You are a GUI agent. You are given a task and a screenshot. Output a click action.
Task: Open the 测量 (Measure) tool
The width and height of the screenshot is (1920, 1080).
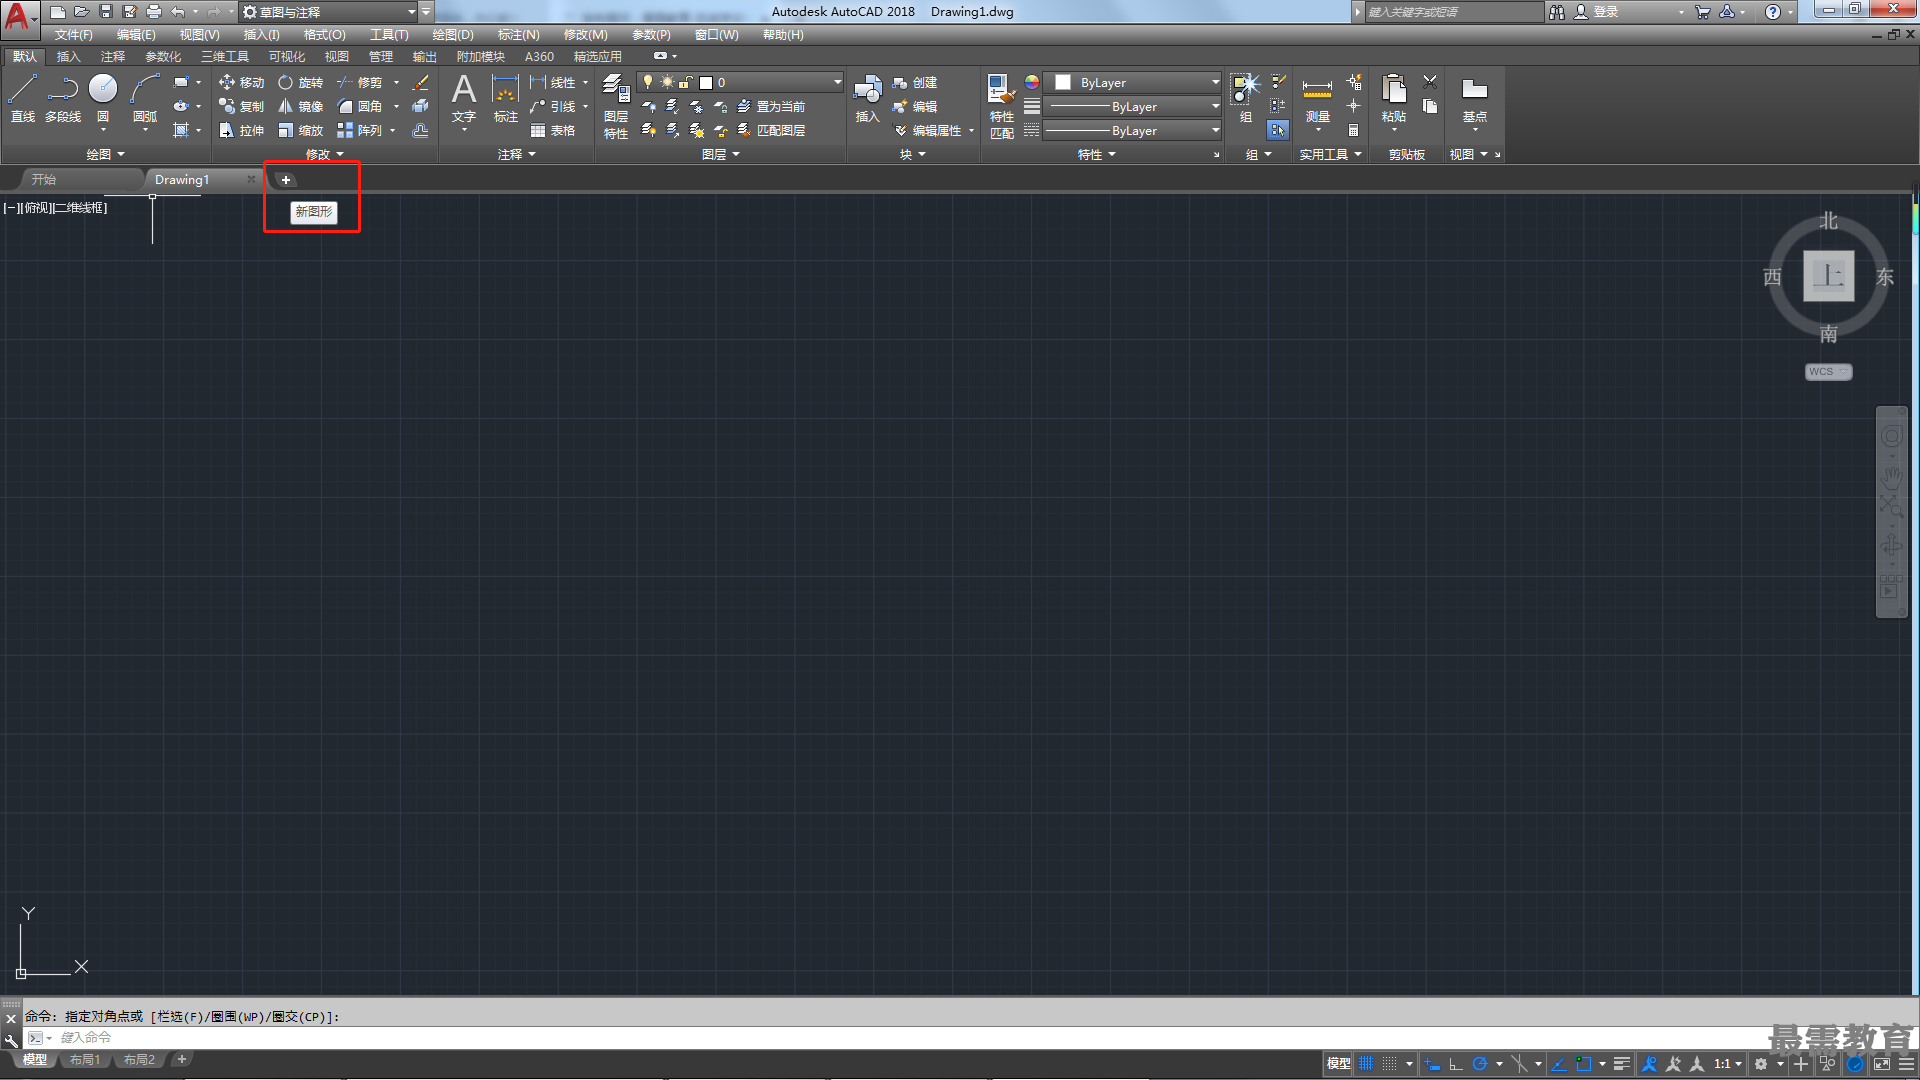(x=1318, y=98)
